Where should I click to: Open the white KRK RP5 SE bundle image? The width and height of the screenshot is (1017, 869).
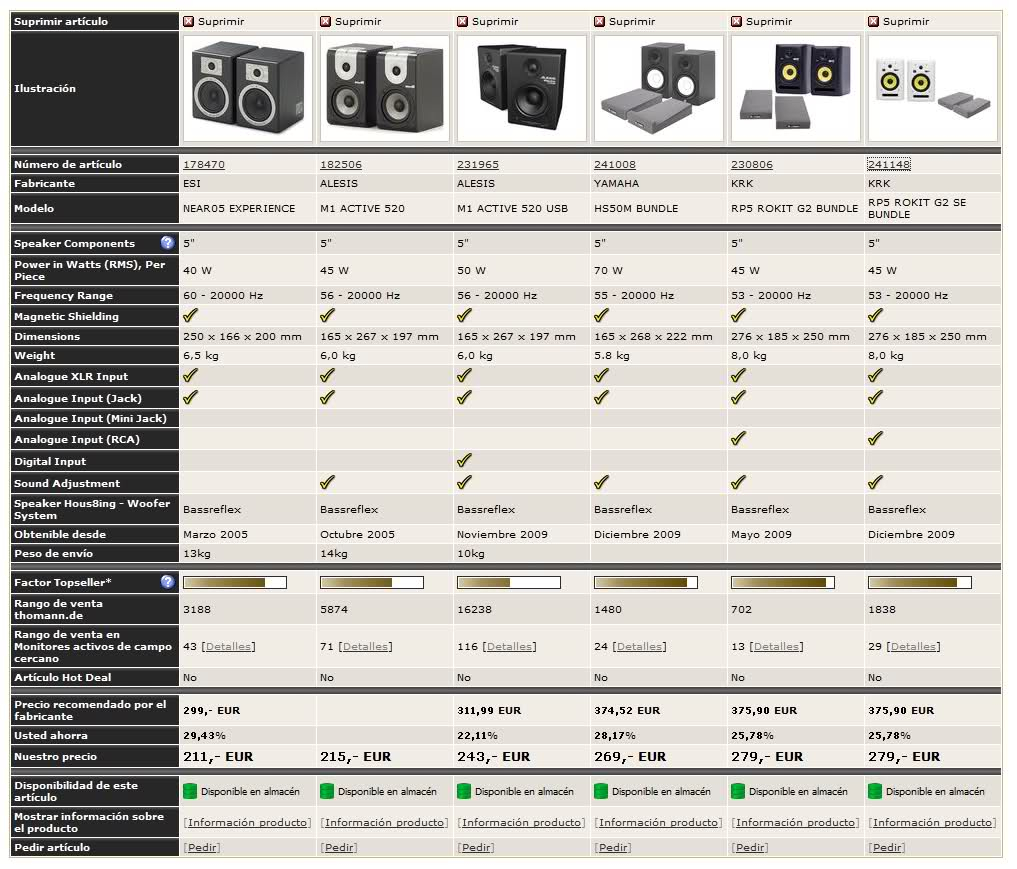933,88
